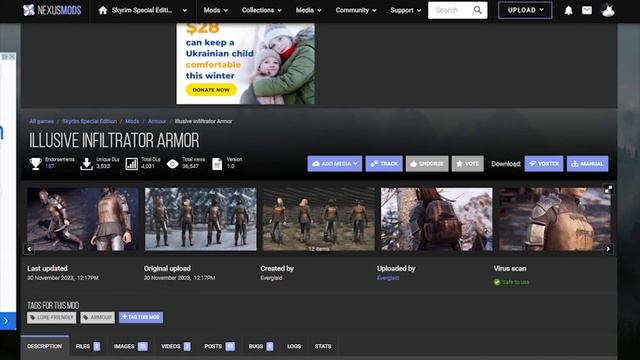
Task: Click the blue arrow on the side ad
Action: pyautogui.click(x=6, y=321)
